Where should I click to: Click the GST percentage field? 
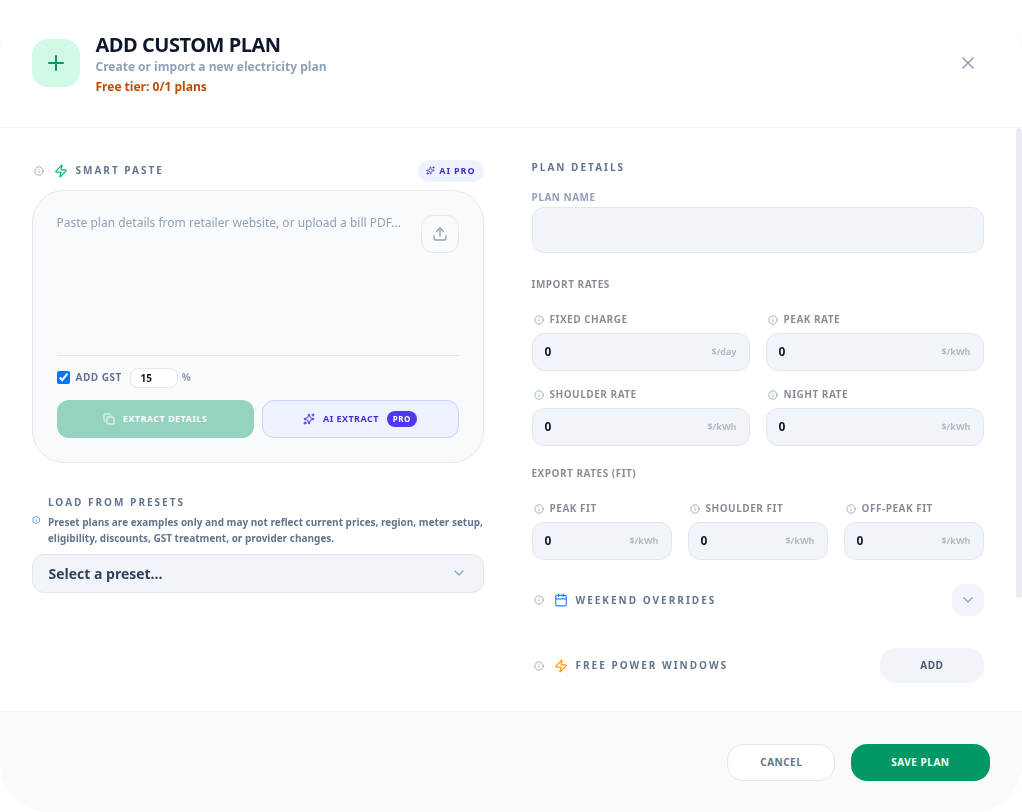point(154,378)
